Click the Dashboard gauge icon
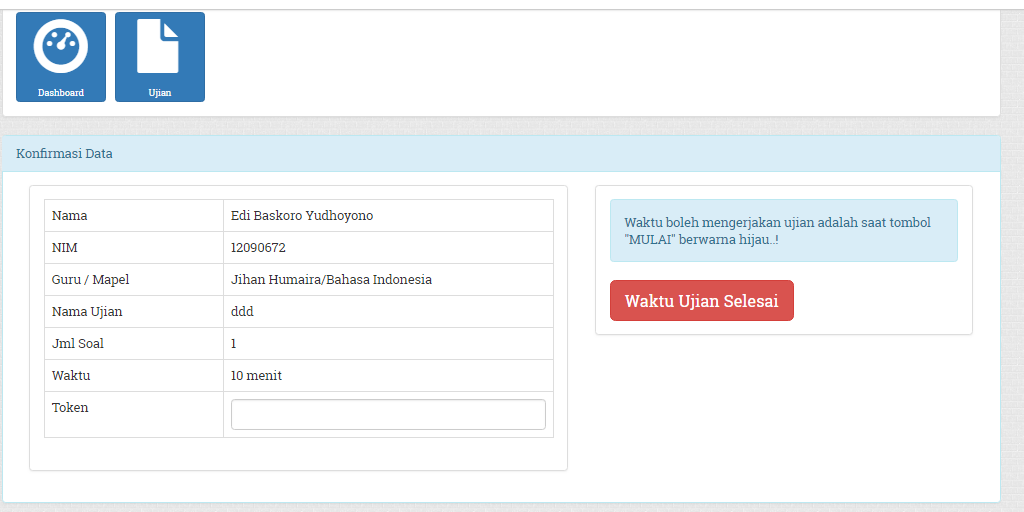Image resolution: width=1024 pixels, height=512 pixels. [x=61, y=45]
